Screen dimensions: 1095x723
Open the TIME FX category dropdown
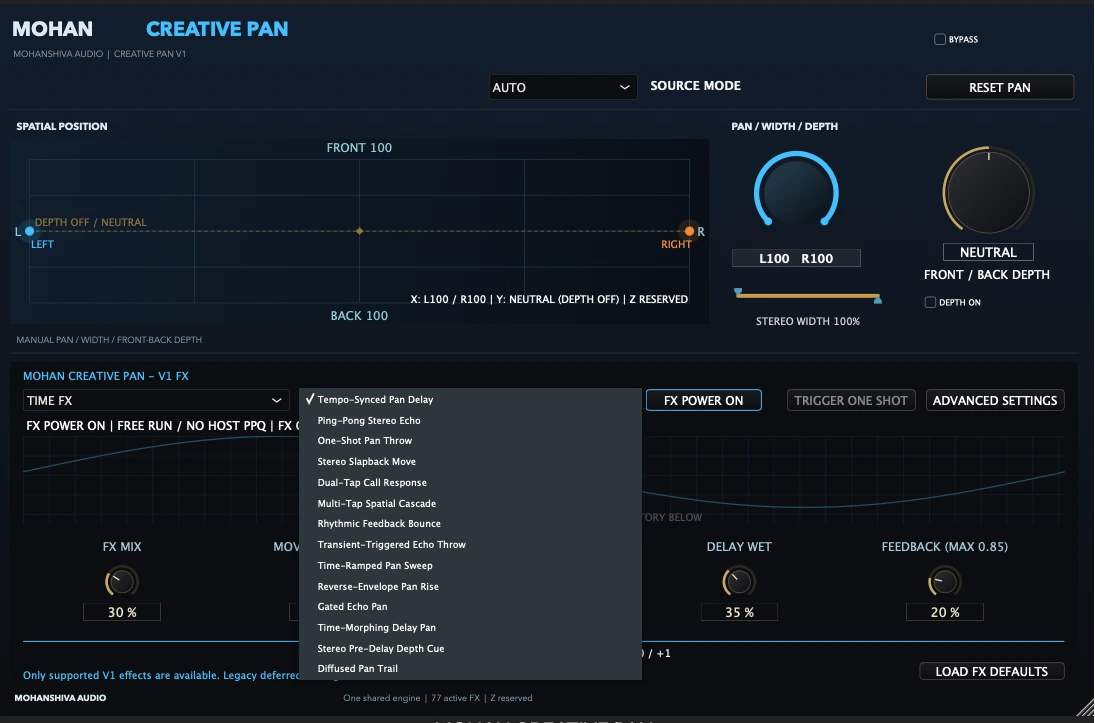coord(156,400)
